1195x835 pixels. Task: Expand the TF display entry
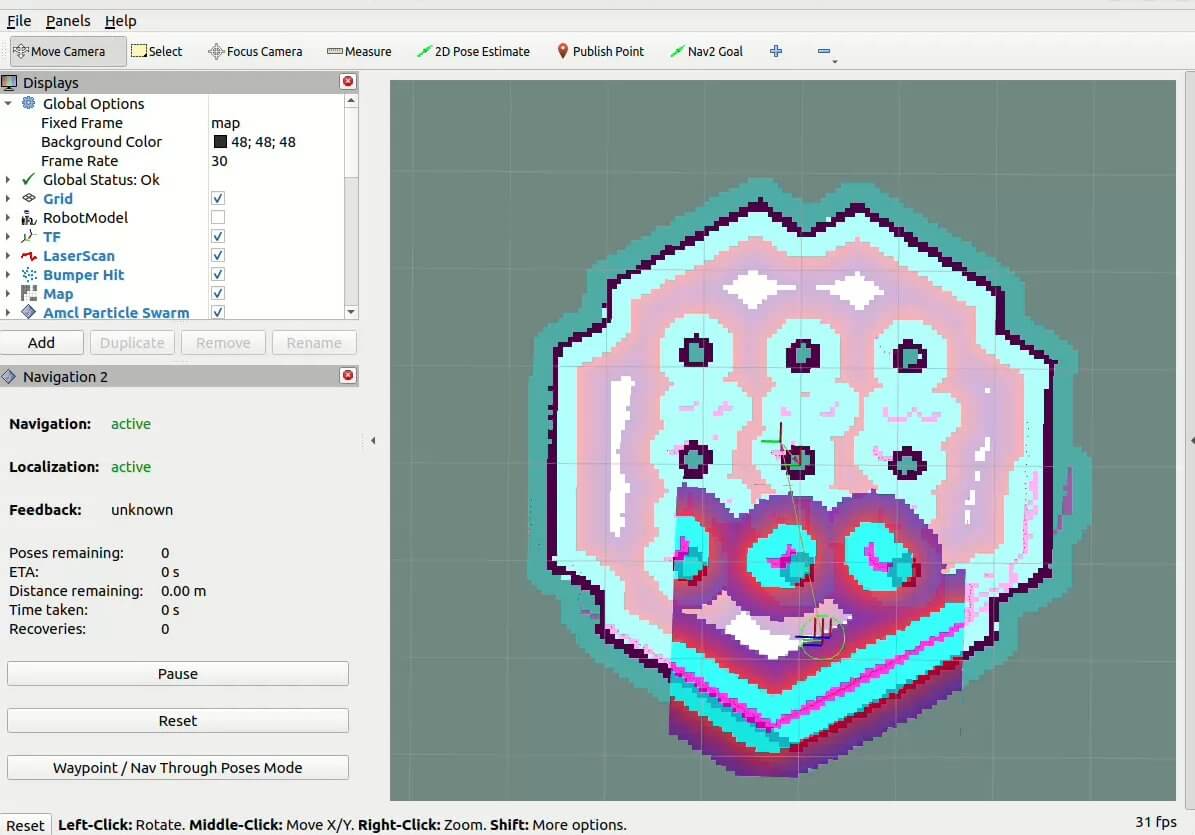coord(8,237)
